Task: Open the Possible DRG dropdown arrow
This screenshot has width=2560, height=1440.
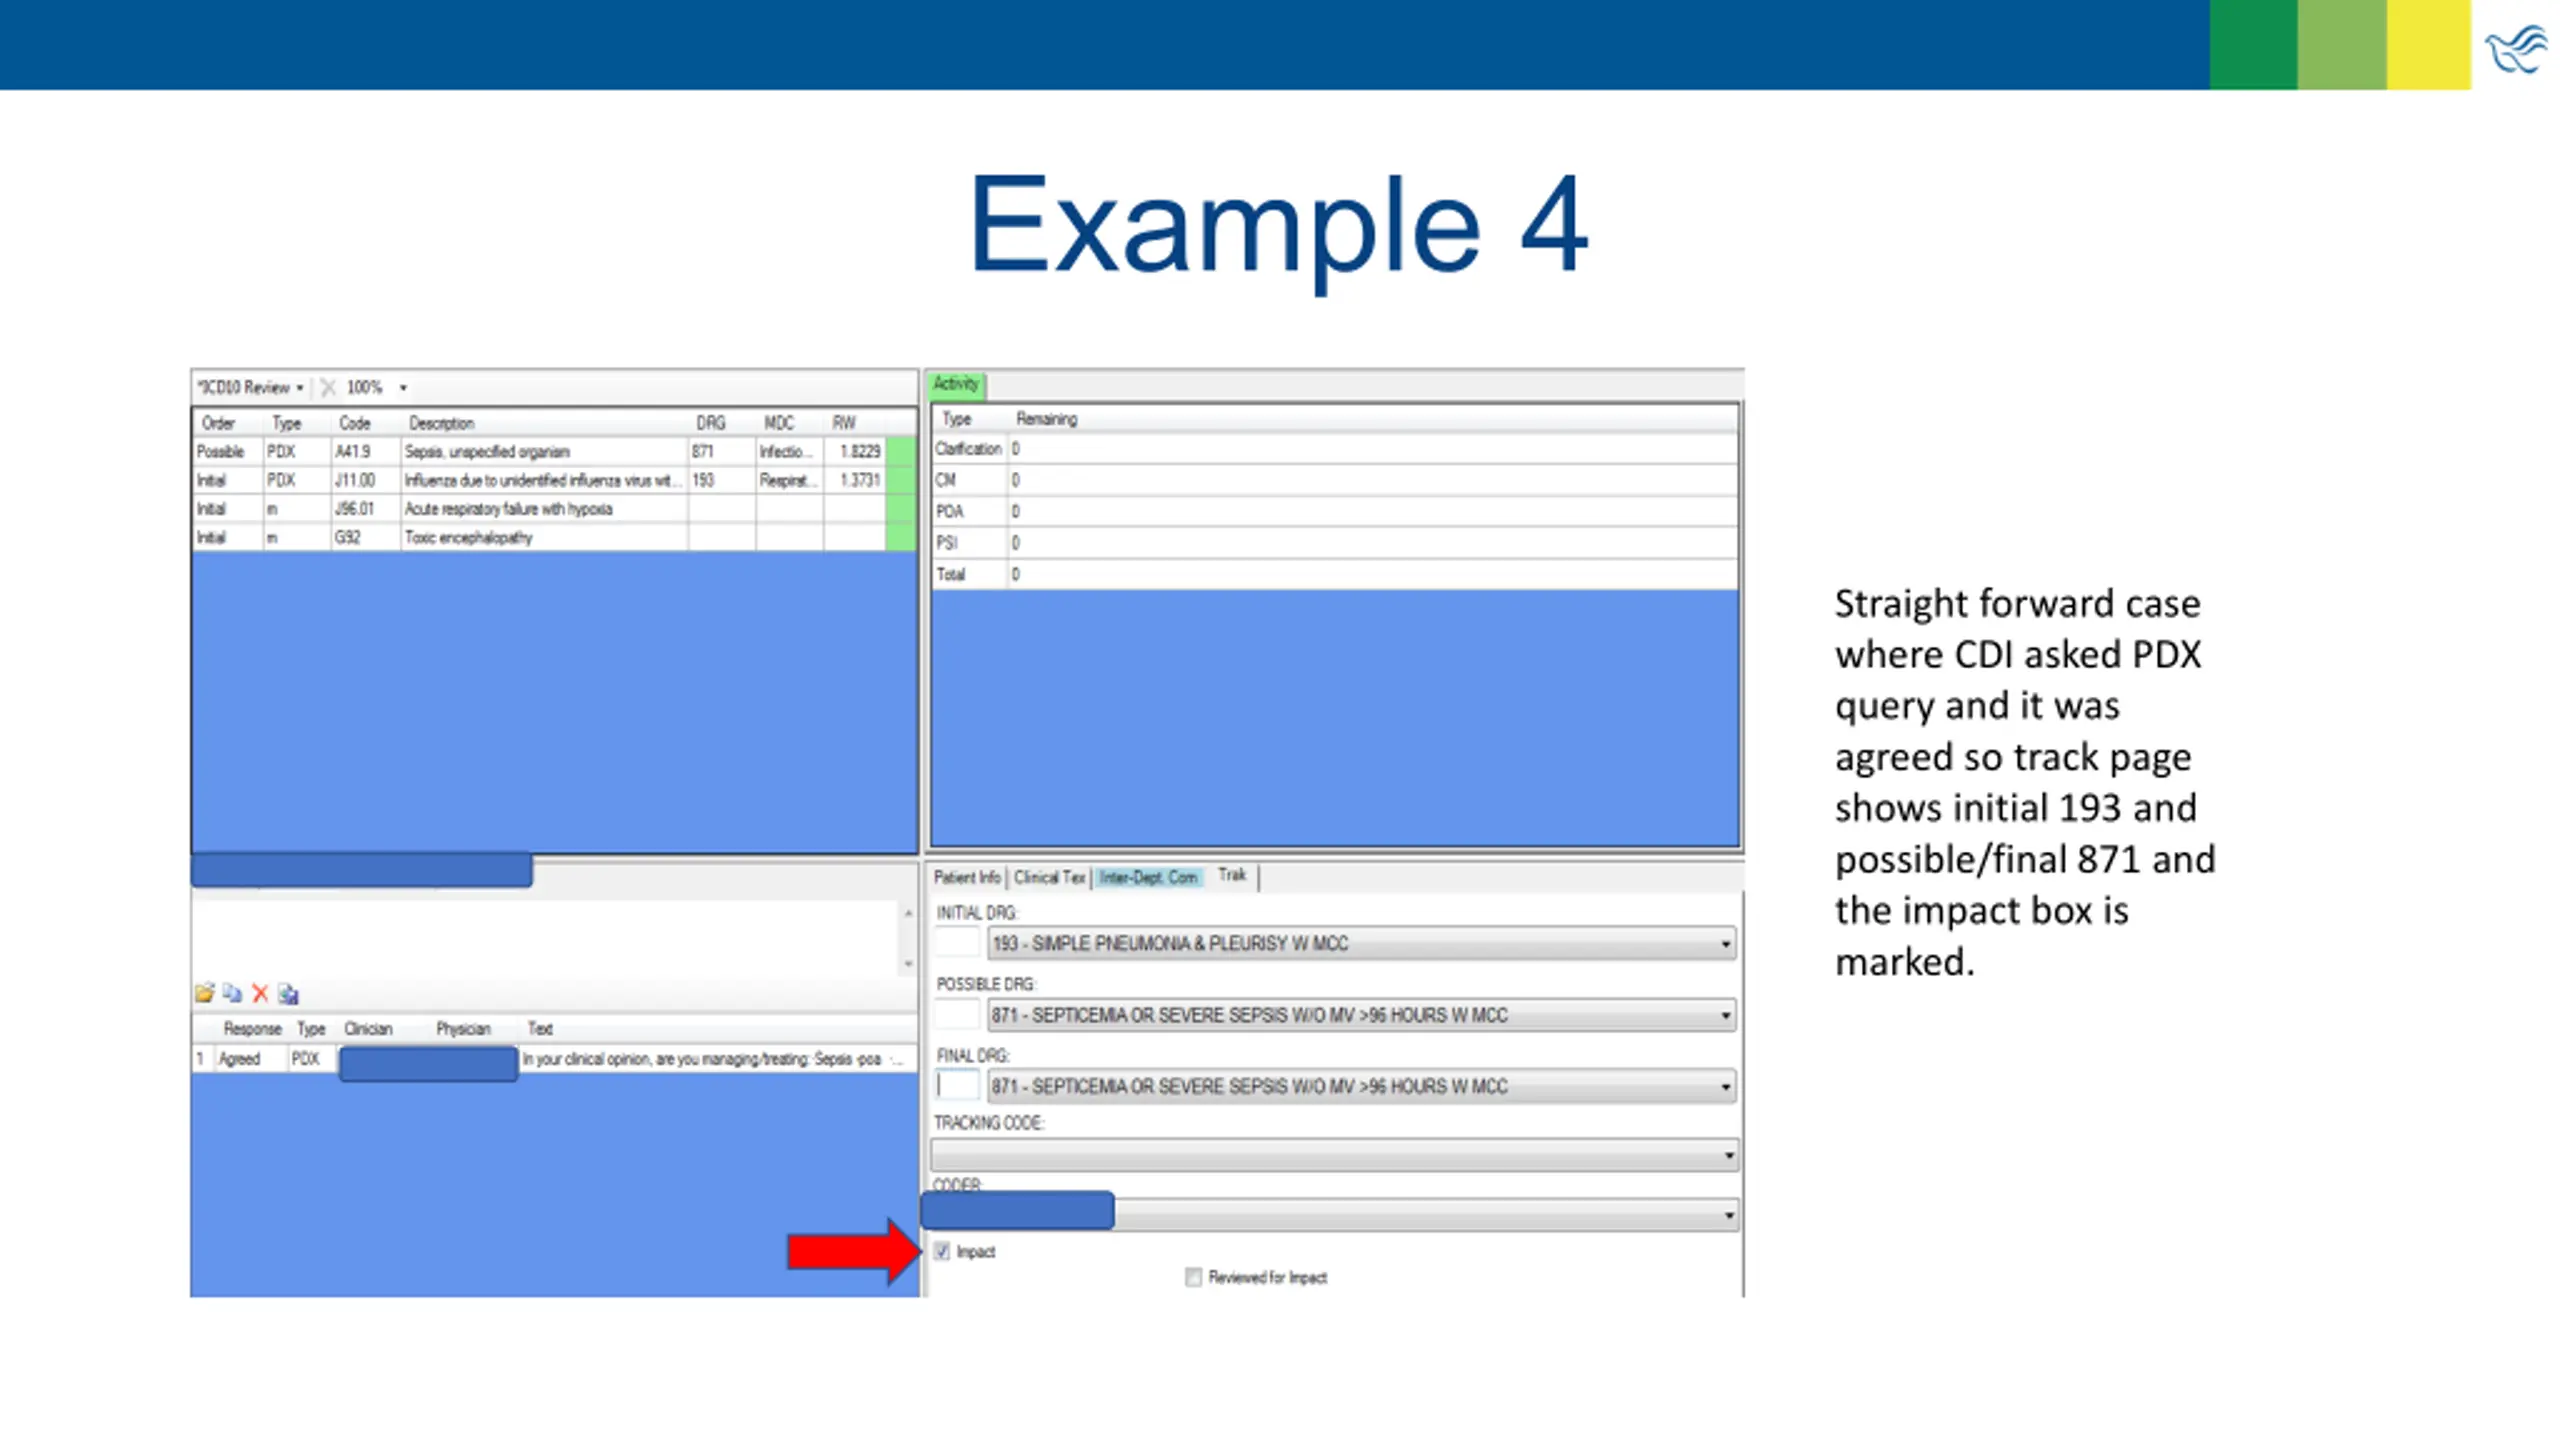Action: [x=1725, y=1015]
